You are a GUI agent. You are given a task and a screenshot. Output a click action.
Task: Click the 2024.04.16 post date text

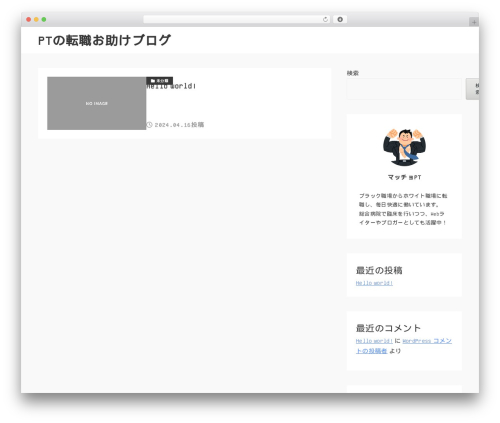(179, 125)
